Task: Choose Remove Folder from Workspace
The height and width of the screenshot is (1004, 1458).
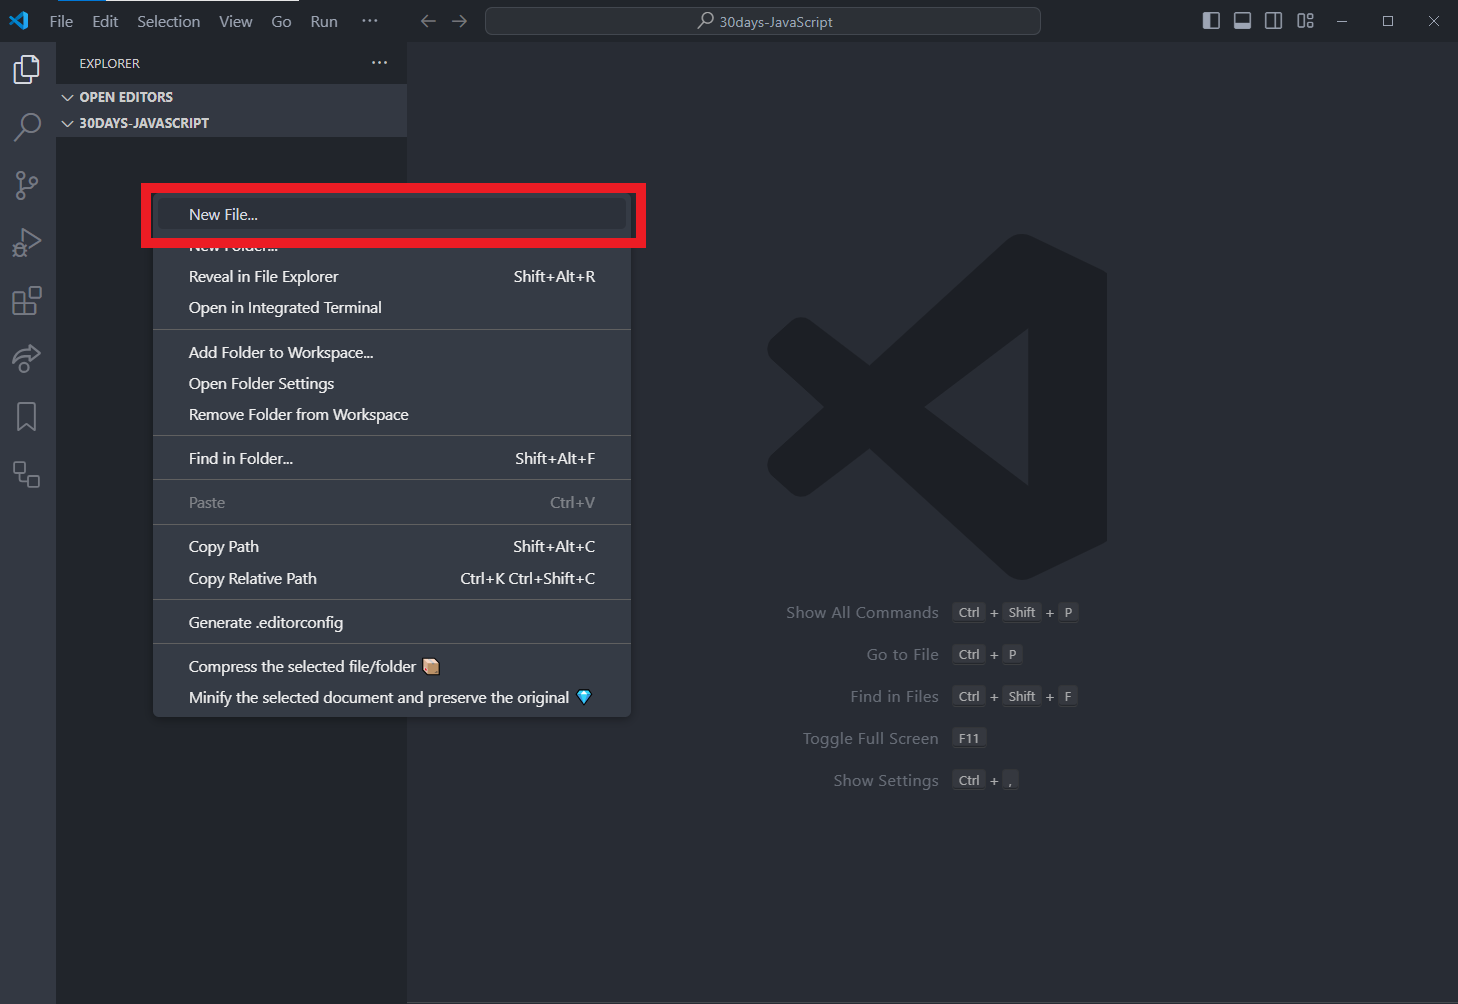Action: click(x=392, y=415)
